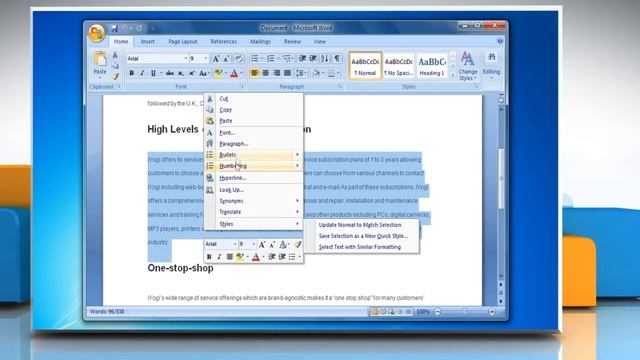Viewport: 640px width, 360px height.
Task: Toggle Bold on the mini toolbar
Action: (209, 257)
